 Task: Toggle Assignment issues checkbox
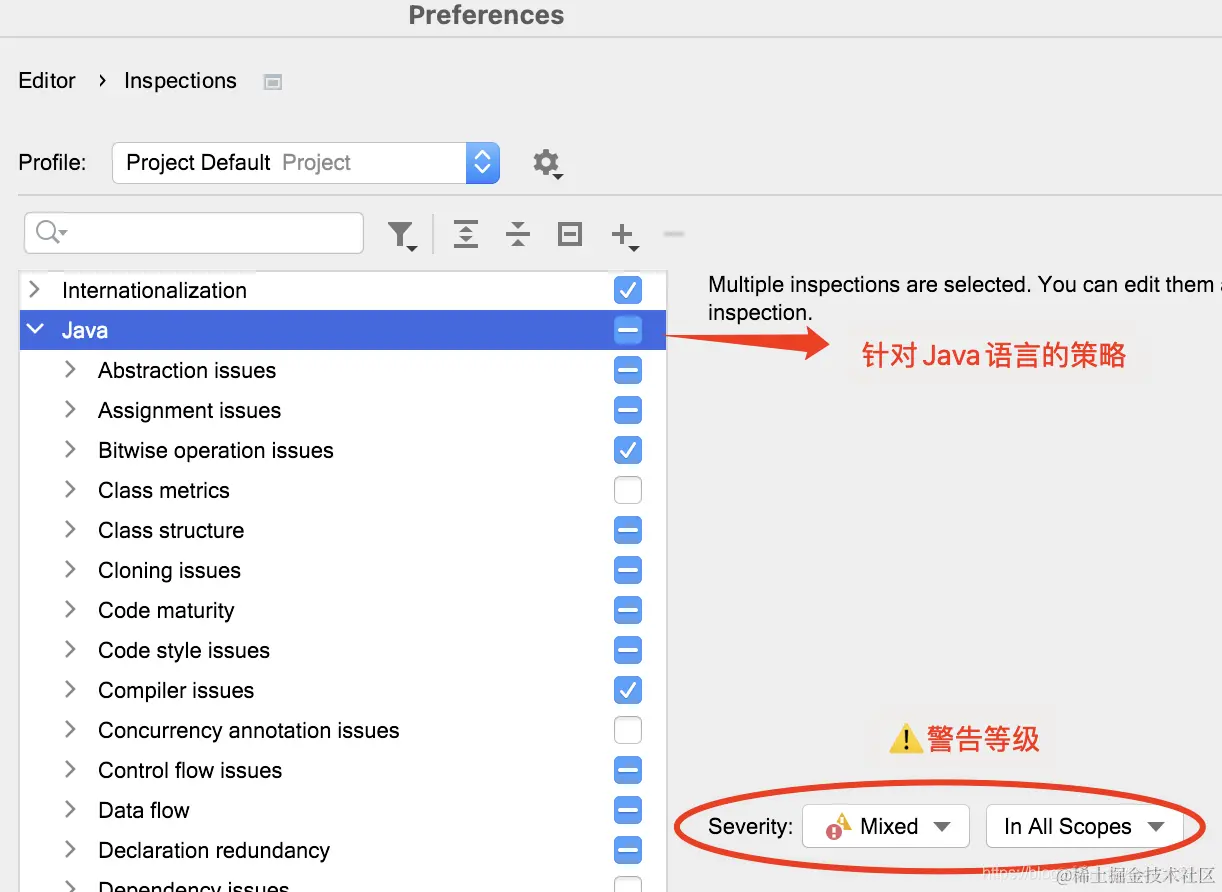(x=628, y=410)
